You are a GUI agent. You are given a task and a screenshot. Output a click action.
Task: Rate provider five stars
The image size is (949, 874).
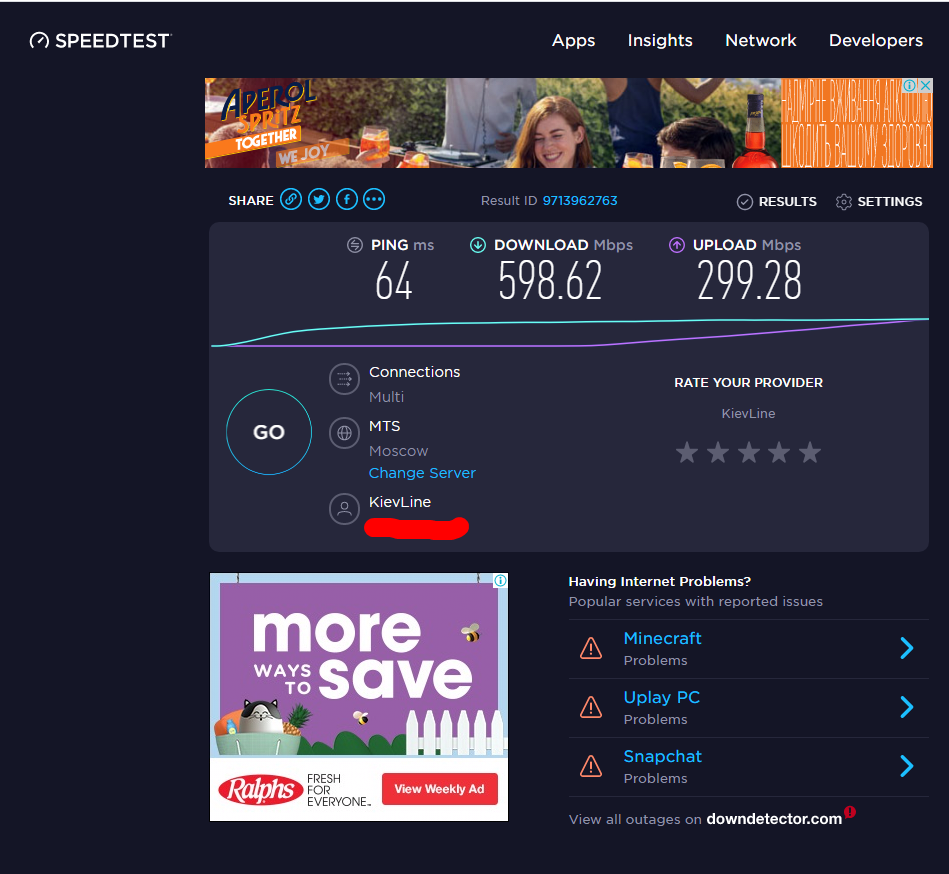pos(810,452)
